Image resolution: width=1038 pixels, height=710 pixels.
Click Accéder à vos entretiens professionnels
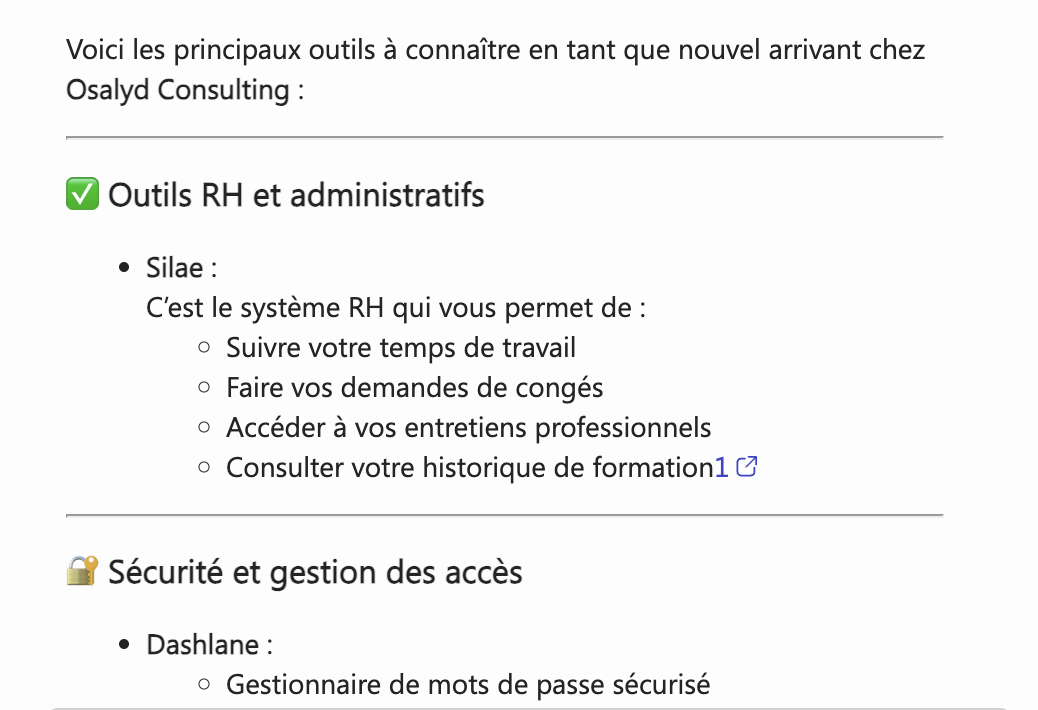pyautogui.click(x=469, y=428)
